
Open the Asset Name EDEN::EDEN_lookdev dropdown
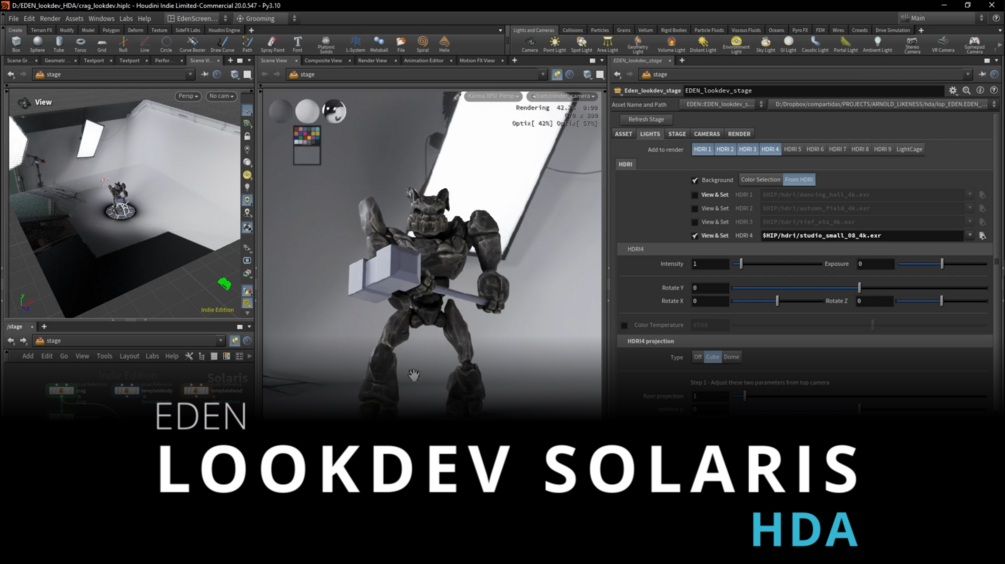pyautogui.click(x=722, y=104)
